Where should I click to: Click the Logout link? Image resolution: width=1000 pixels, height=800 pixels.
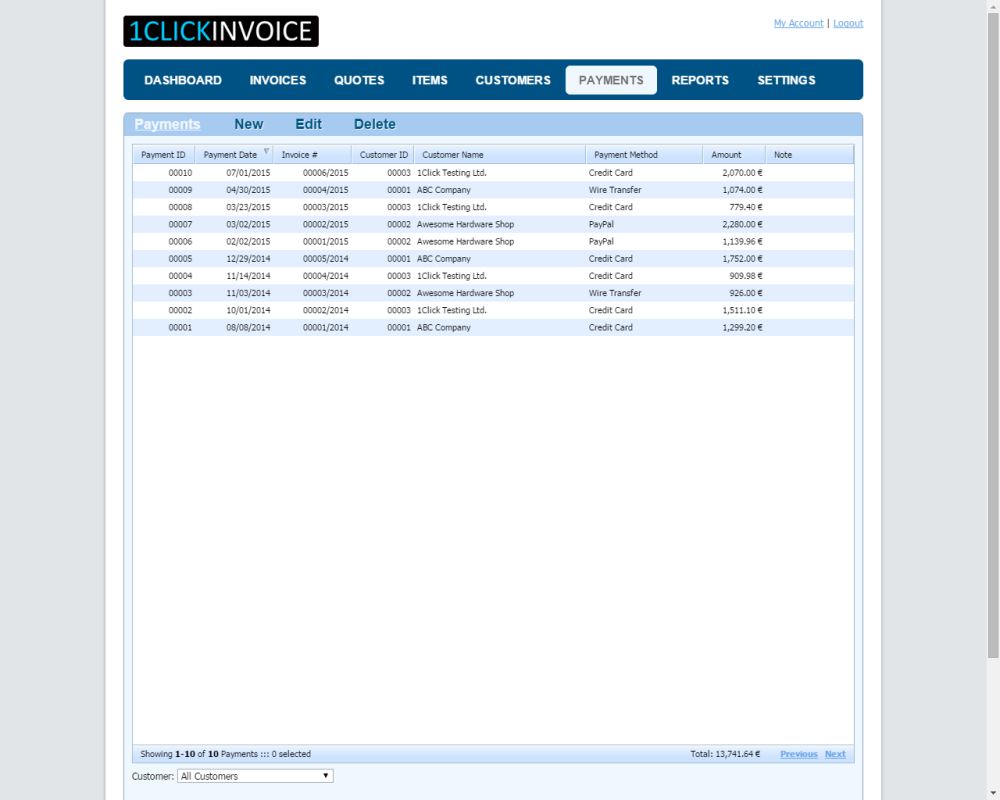[848, 23]
